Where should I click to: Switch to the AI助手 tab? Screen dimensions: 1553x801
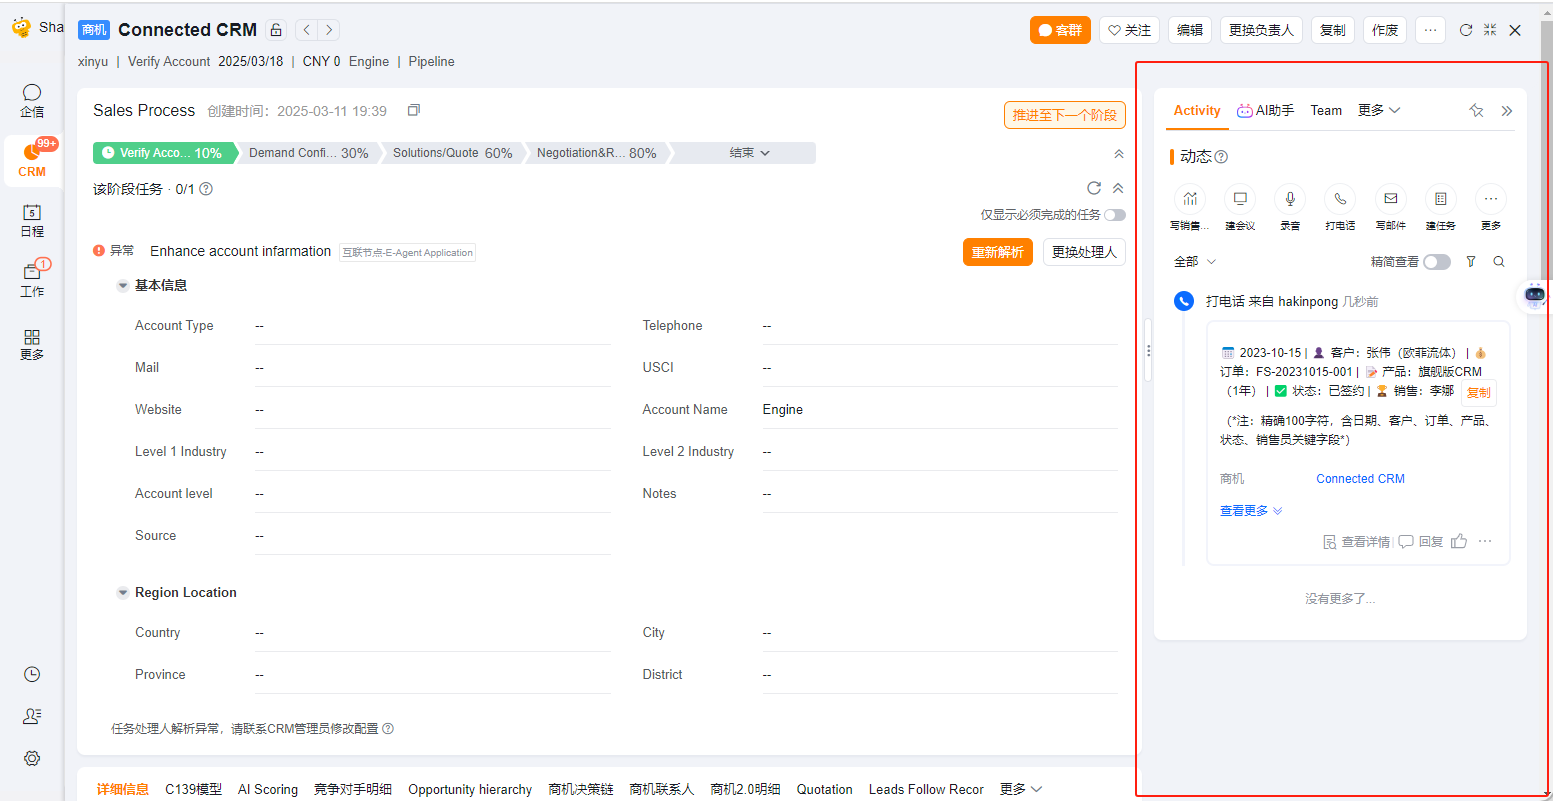[1265, 110]
